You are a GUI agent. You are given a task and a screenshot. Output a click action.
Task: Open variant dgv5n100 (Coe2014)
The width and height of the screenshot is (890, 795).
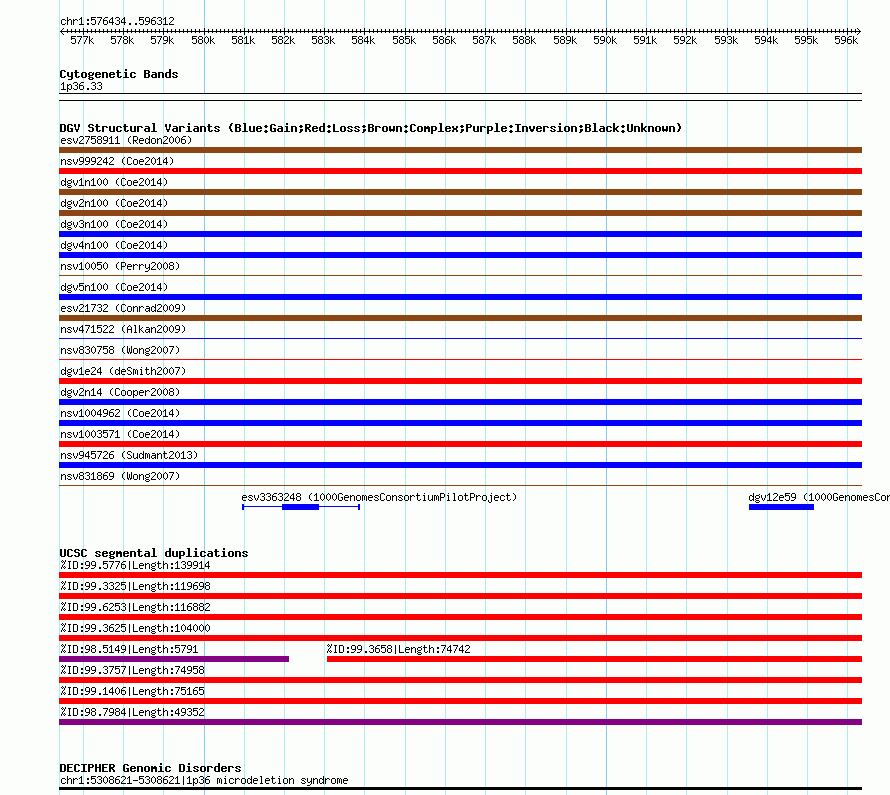coord(114,287)
